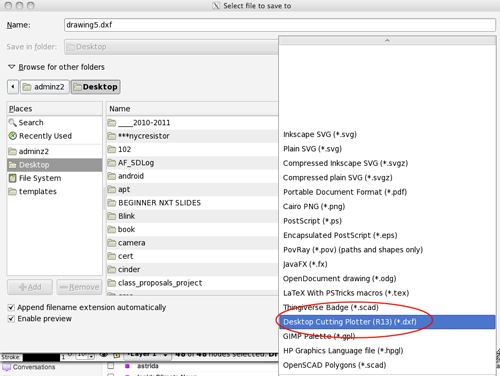
Task: Click the back arrow path button
Action: [x=13, y=87]
